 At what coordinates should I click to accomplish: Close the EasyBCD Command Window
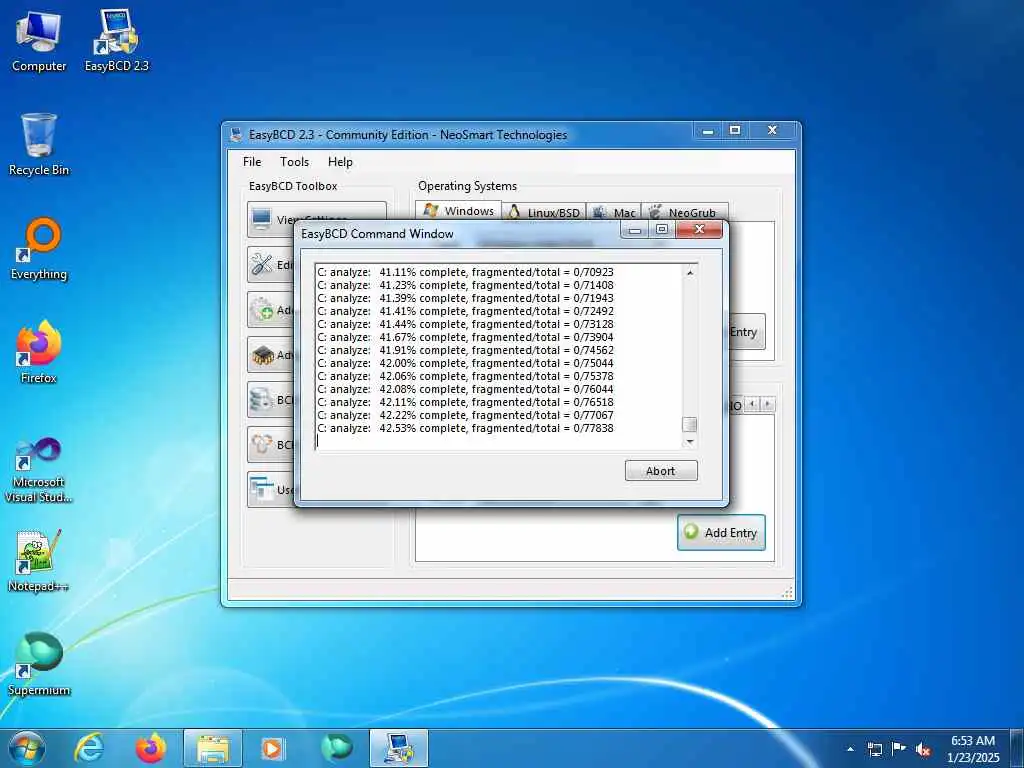699,230
